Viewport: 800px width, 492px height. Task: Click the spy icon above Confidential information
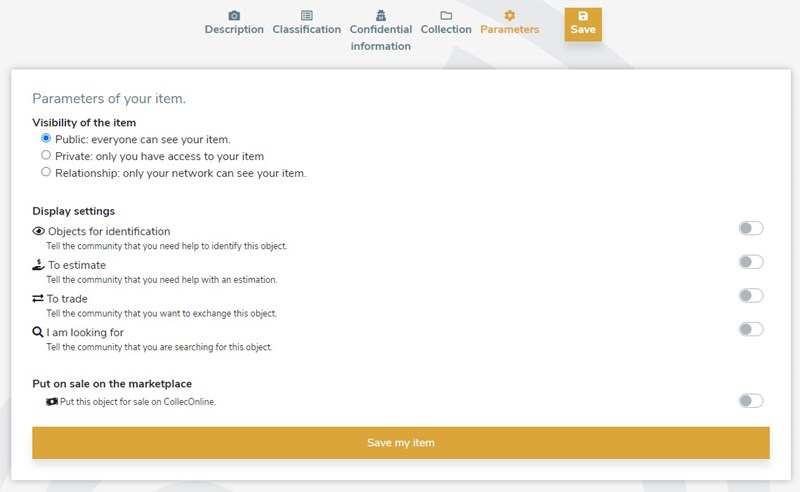coord(381,15)
